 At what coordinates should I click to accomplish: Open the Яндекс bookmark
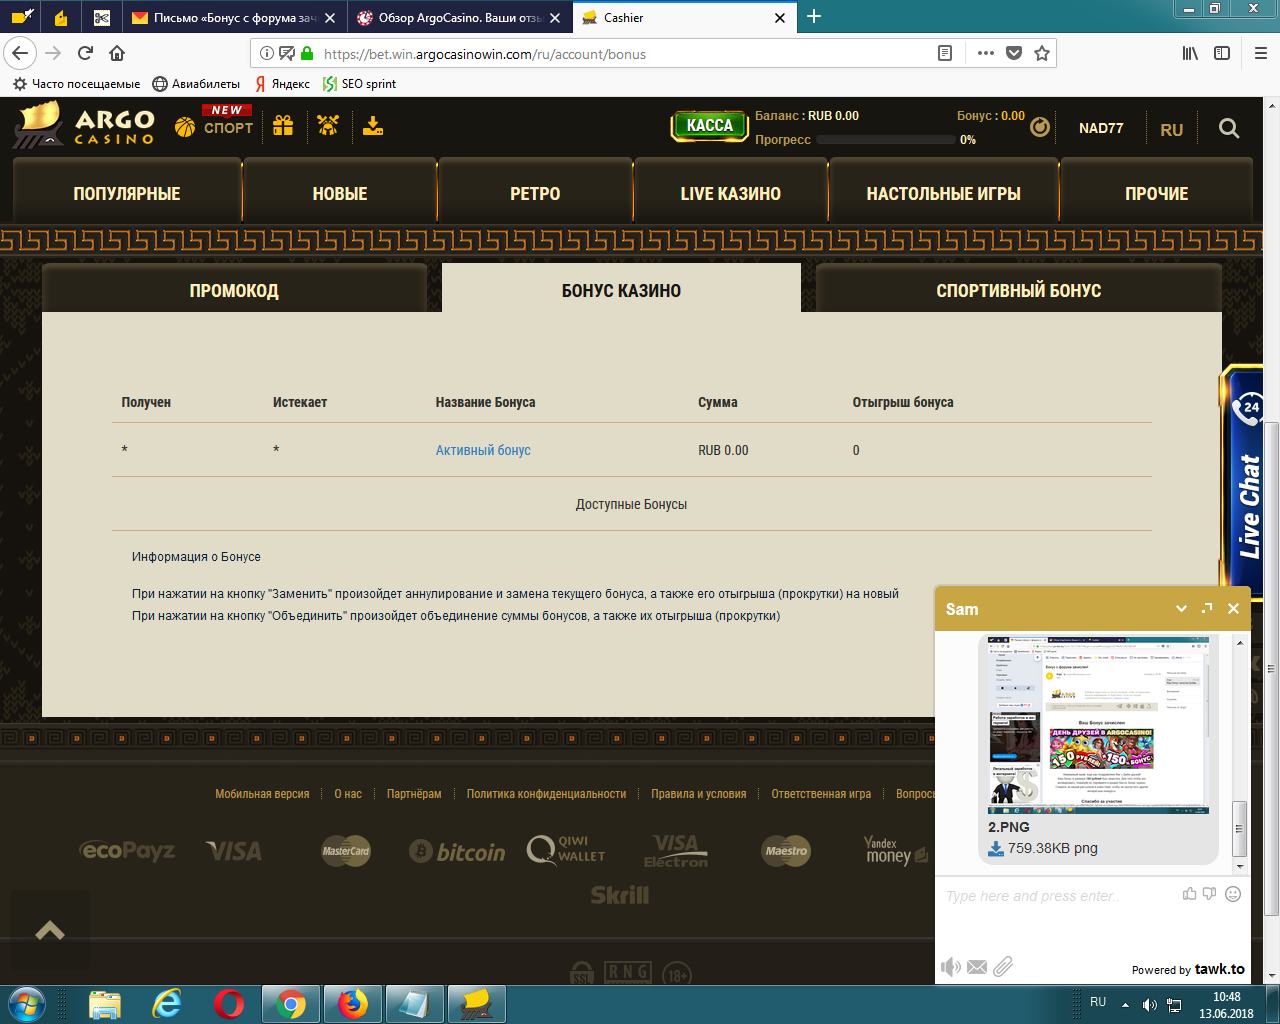(x=282, y=84)
